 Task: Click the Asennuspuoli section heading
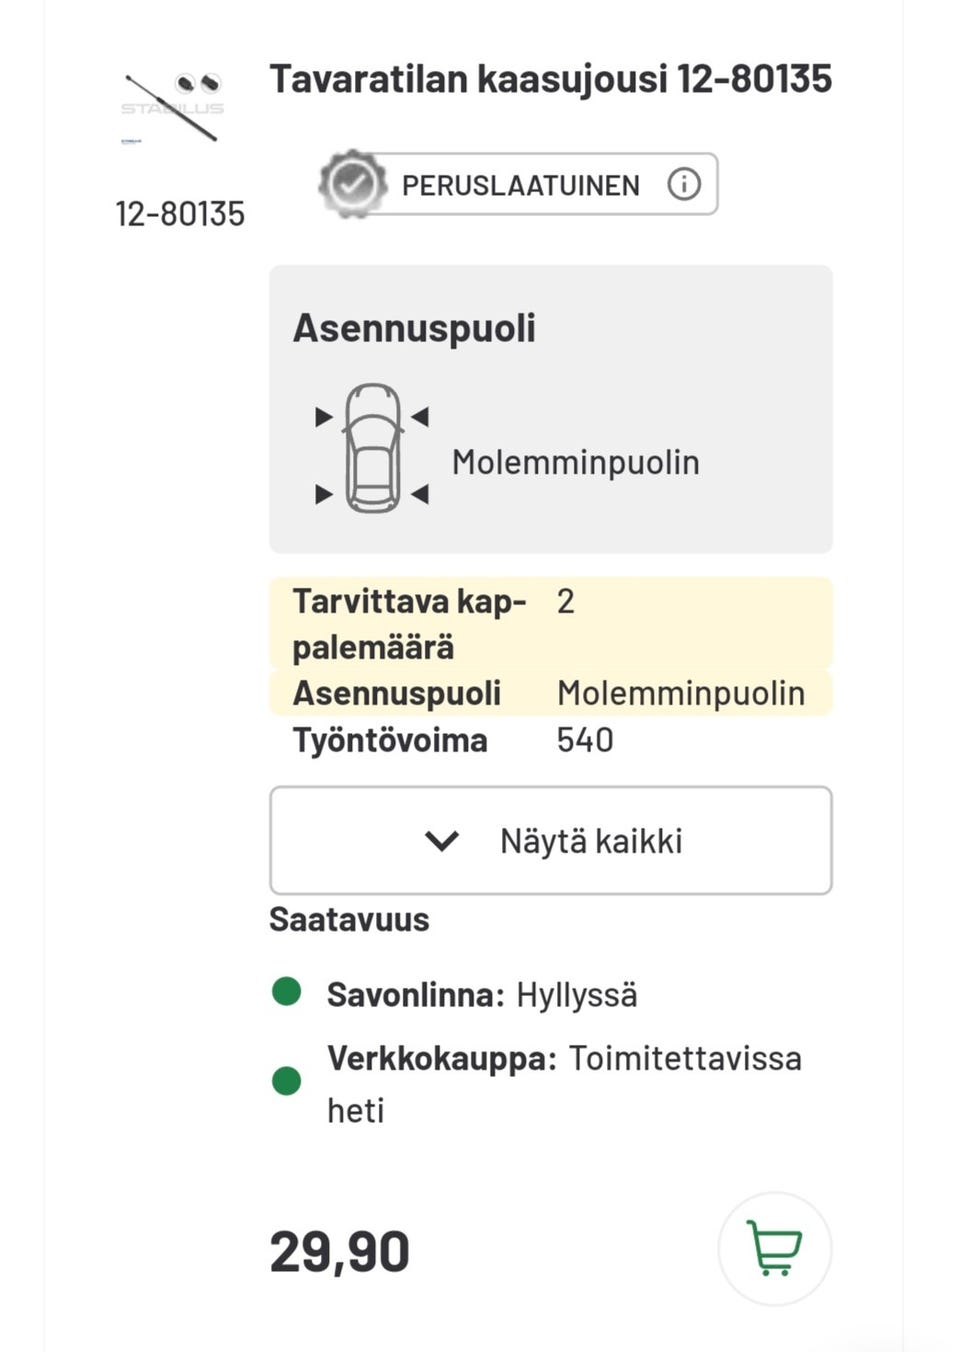click(414, 327)
